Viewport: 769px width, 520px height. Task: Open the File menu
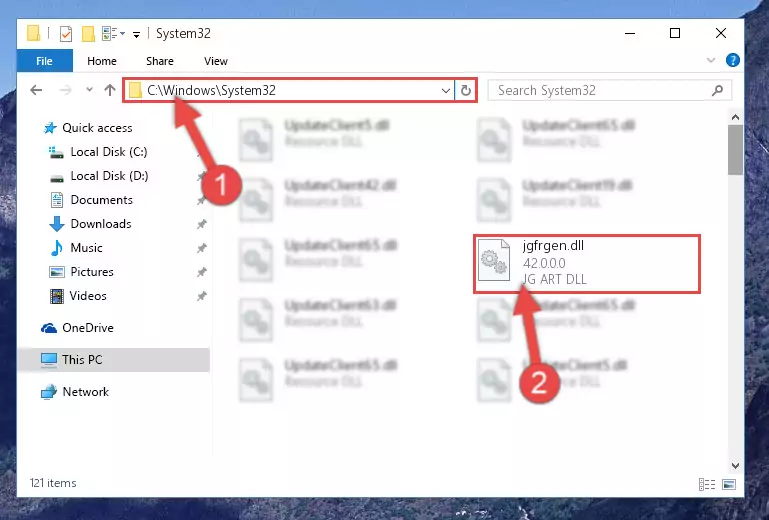pyautogui.click(x=44, y=61)
